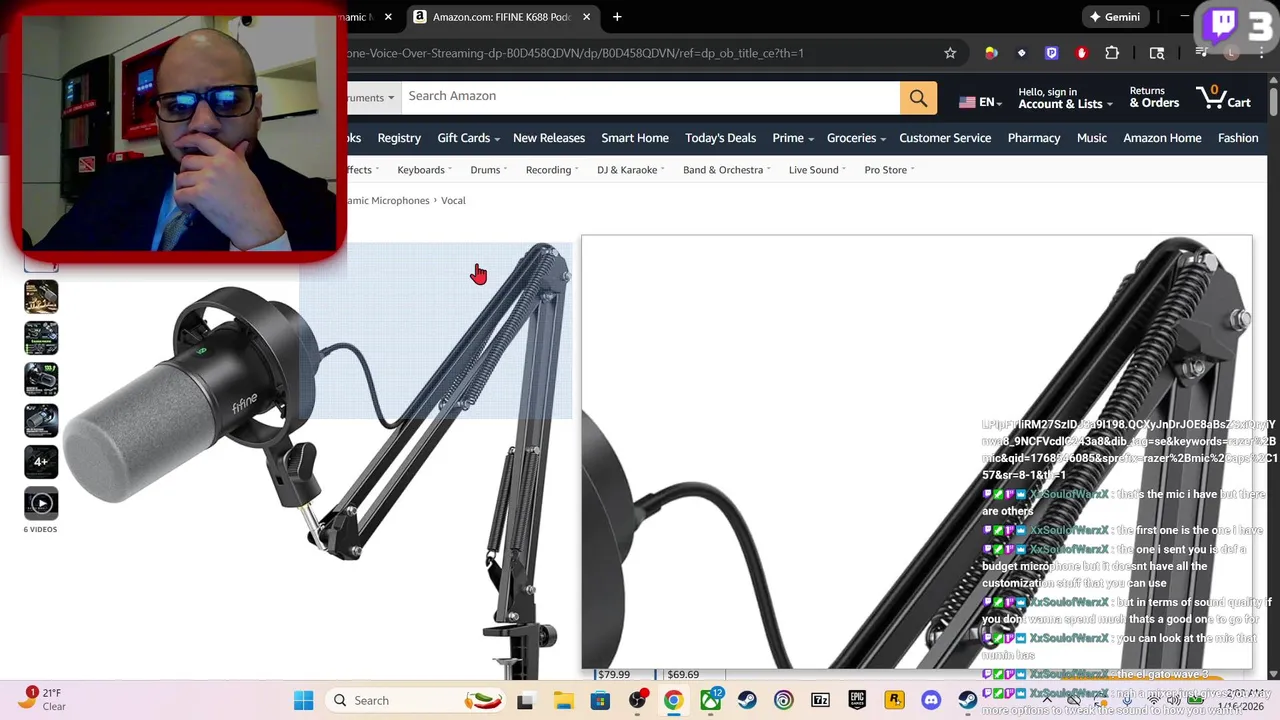Open Today's Deals
Screen dimensions: 1280x720
click(x=720, y=138)
